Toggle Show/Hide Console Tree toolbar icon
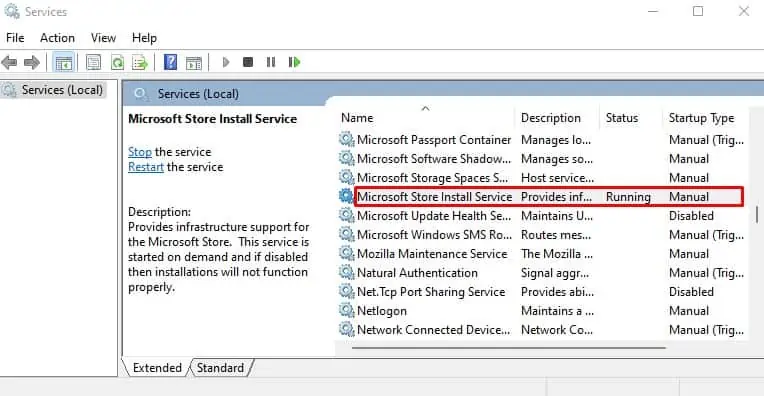Image resolution: width=764 pixels, height=396 pixels. click(x=64, y=63)
